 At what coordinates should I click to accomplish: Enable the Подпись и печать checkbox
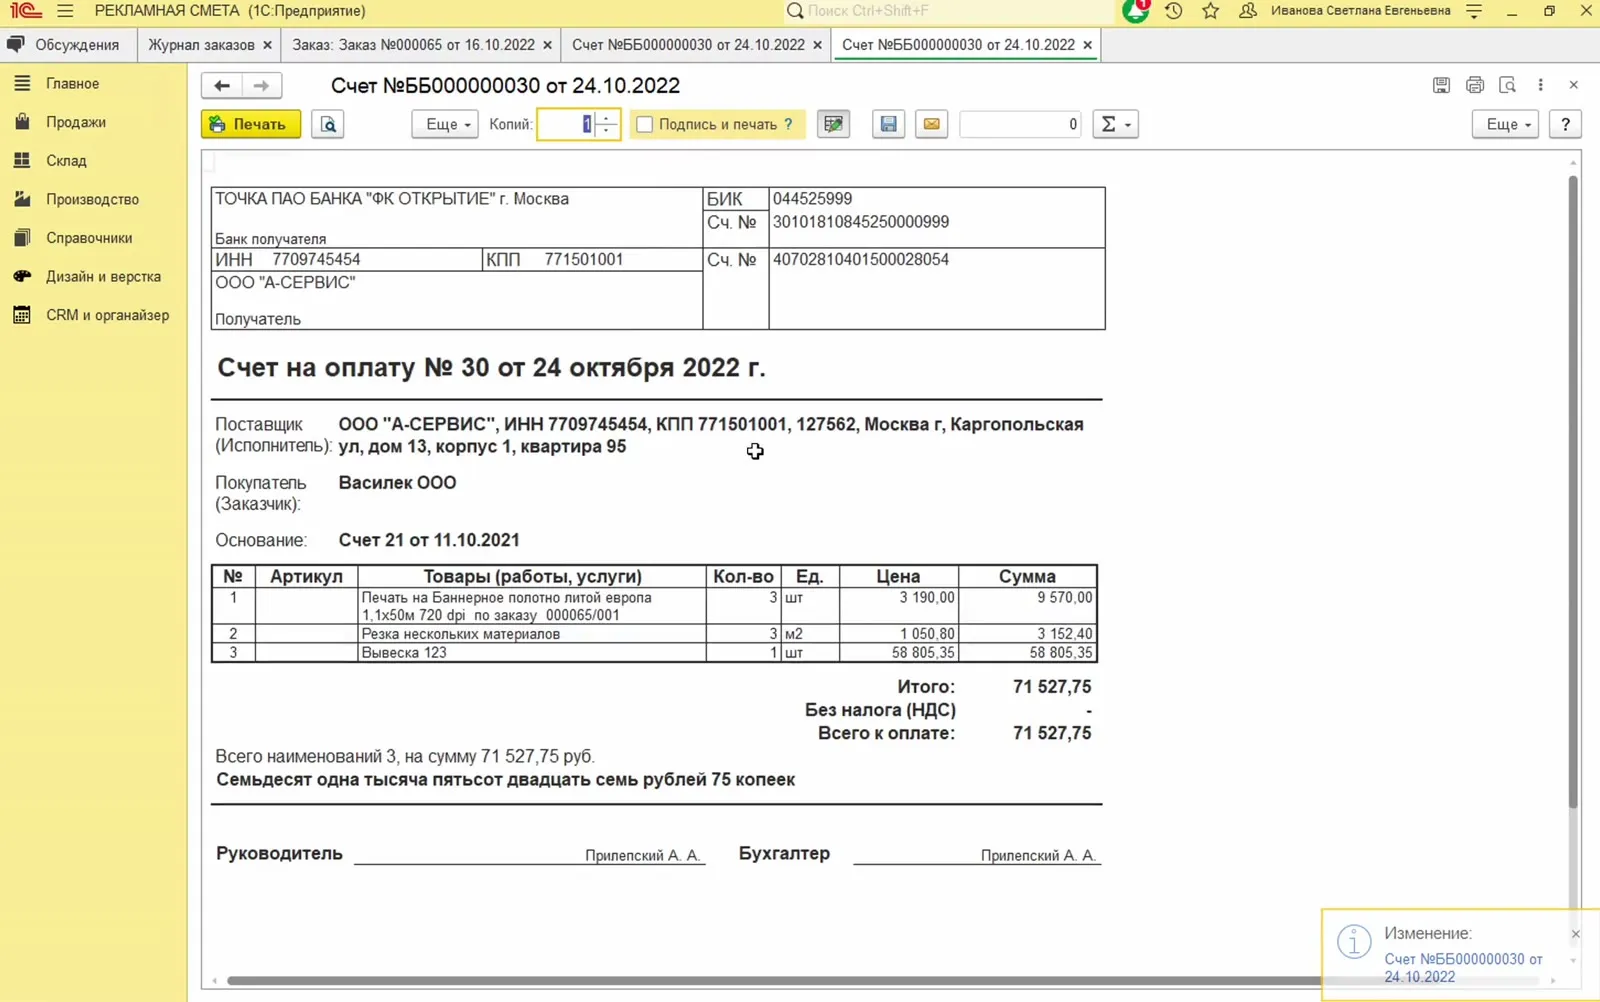[645, 124]
